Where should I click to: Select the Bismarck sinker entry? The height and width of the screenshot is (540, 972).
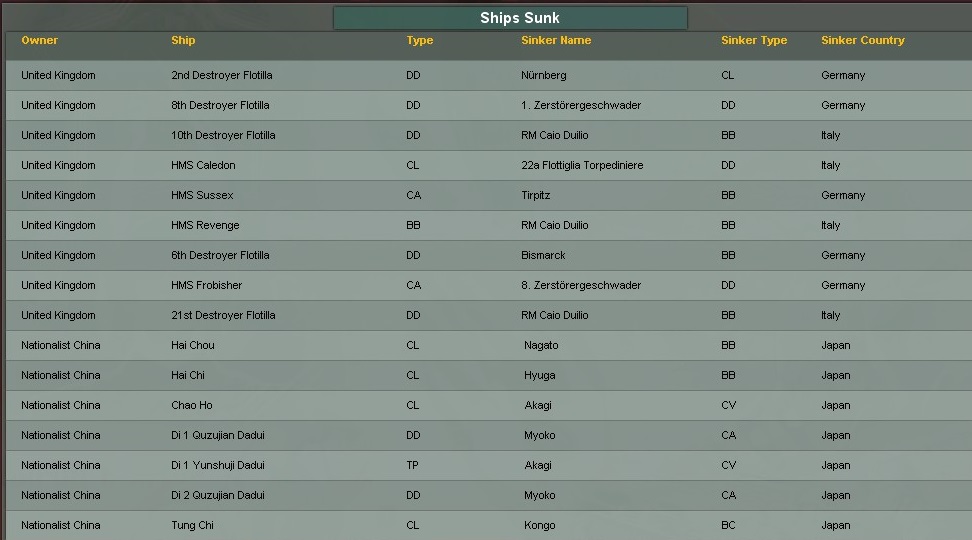pos(543,255)
